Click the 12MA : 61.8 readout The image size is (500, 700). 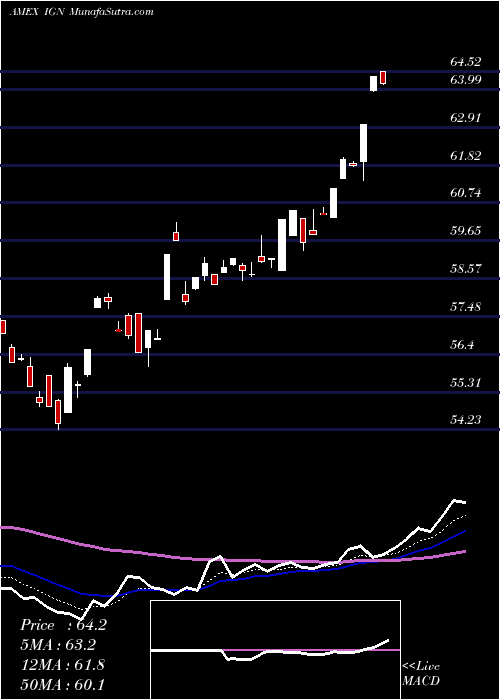click(x=62, y=665)
